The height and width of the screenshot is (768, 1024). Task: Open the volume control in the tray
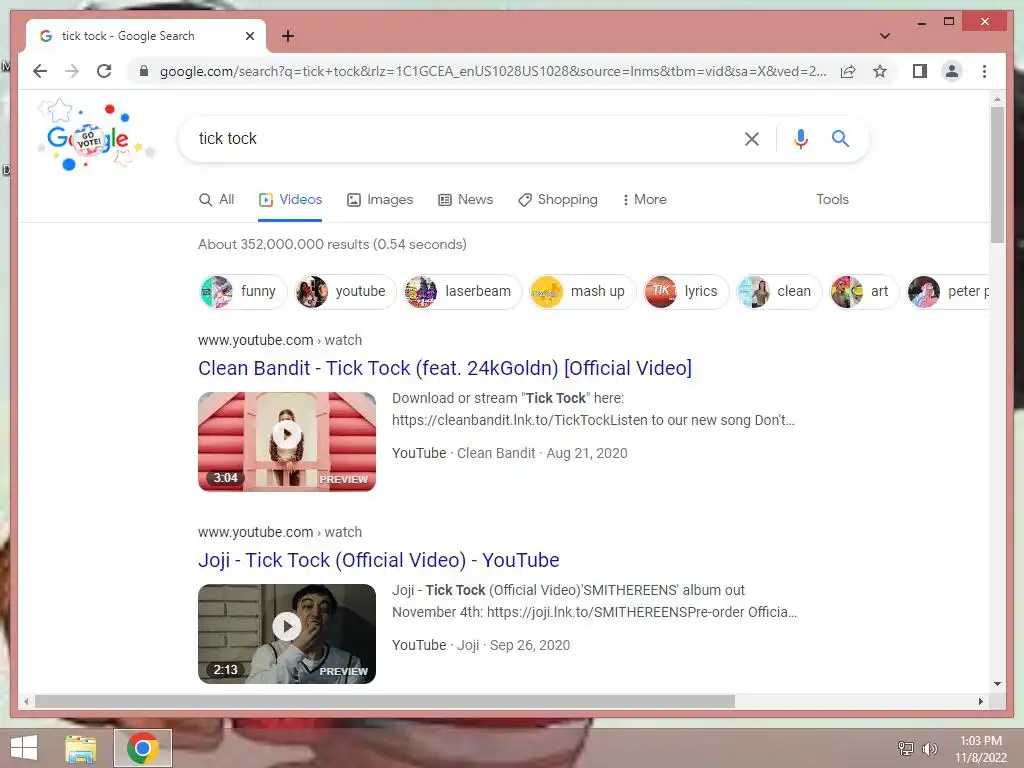click(929, 748)
